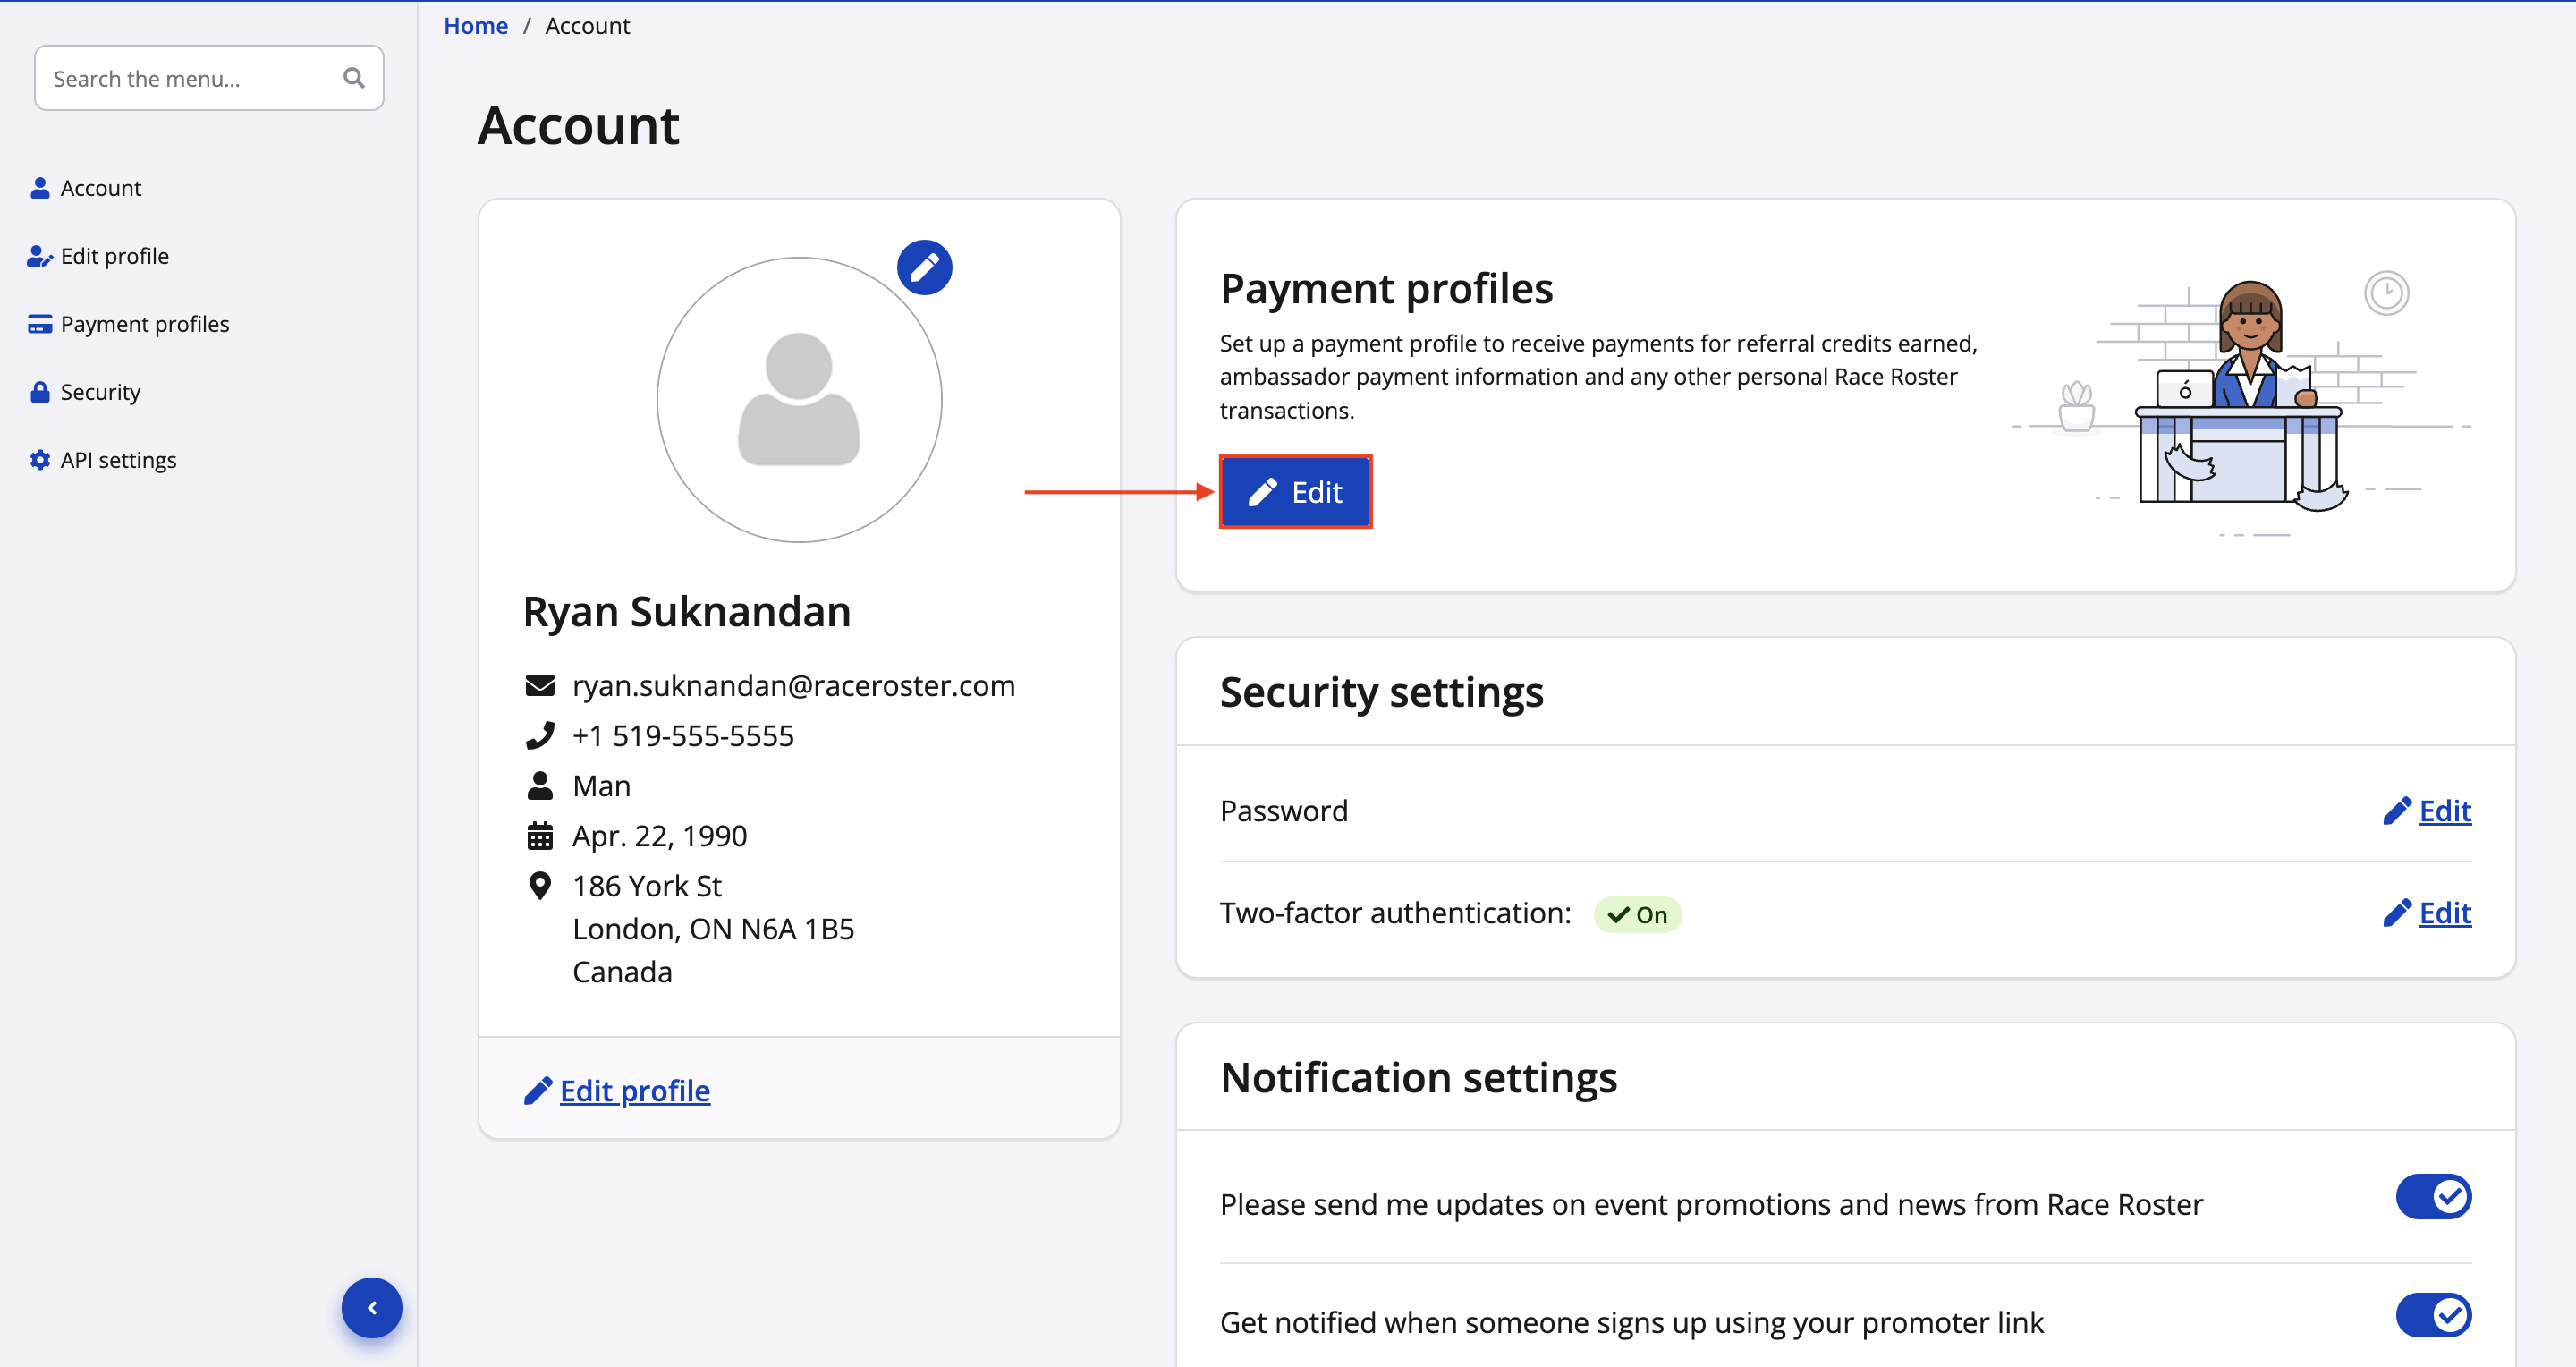Viewport: 2576px width, 1367px height.
Task: Click the blue Edit payment profiles button
Action: click(1295, 492)
